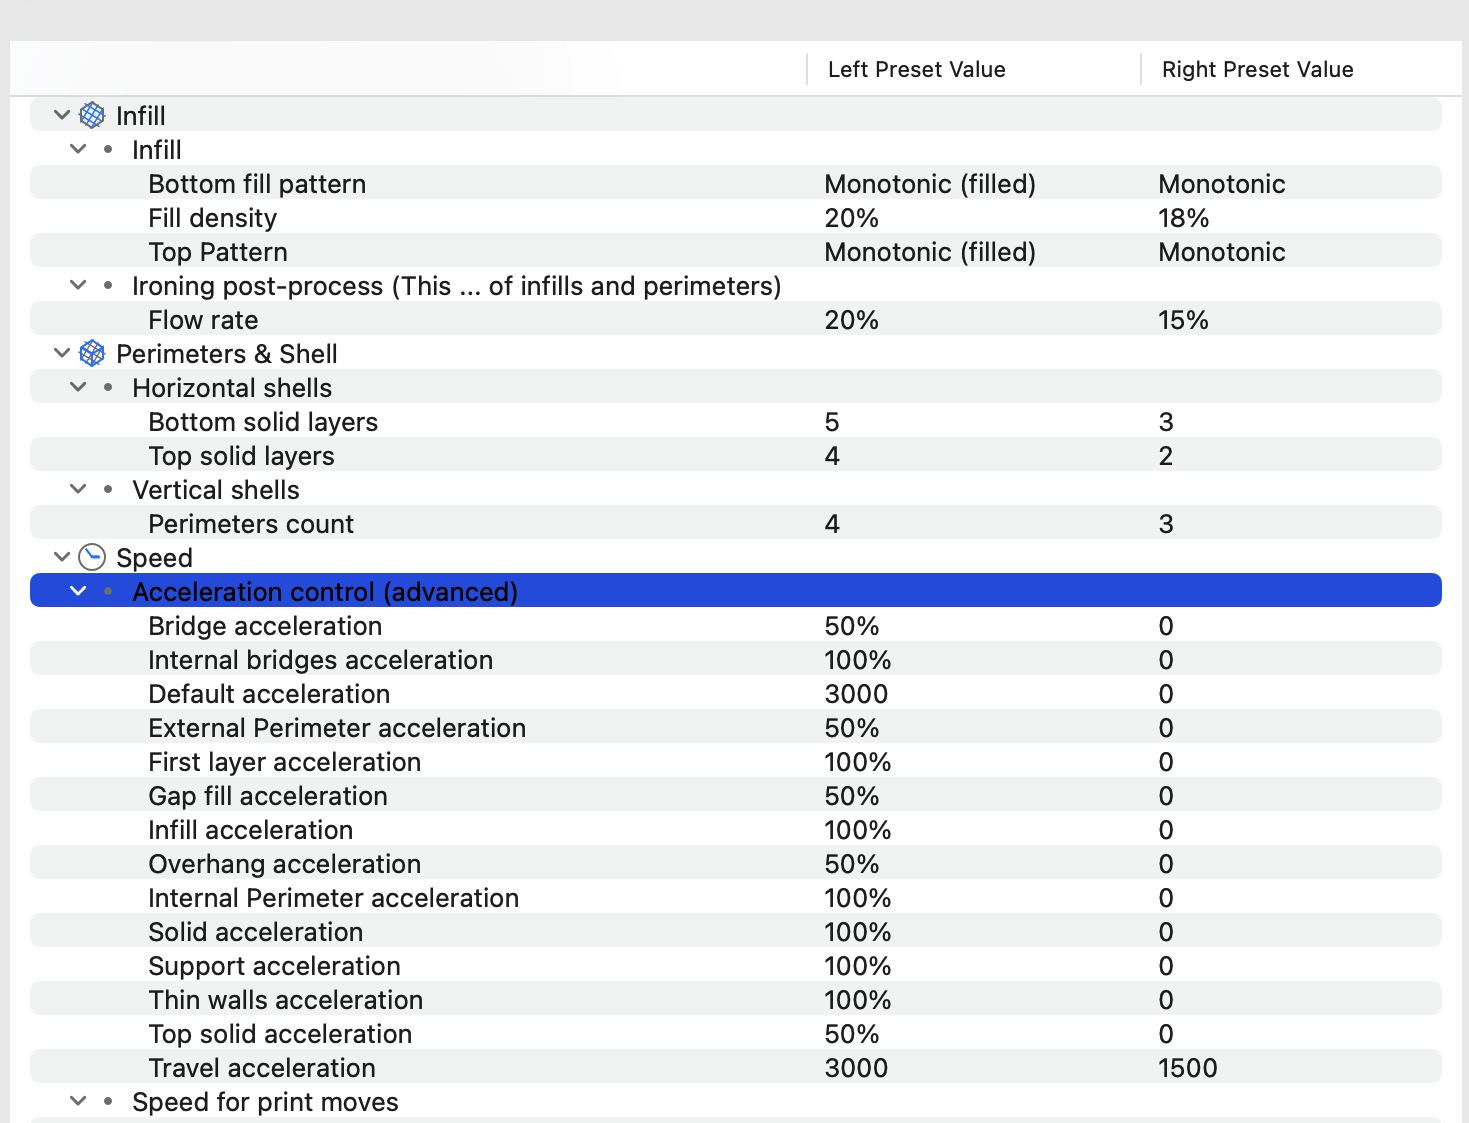Select the Solid acceleration row
Screen dimensions: 1469x1123
tap(736, 932)
